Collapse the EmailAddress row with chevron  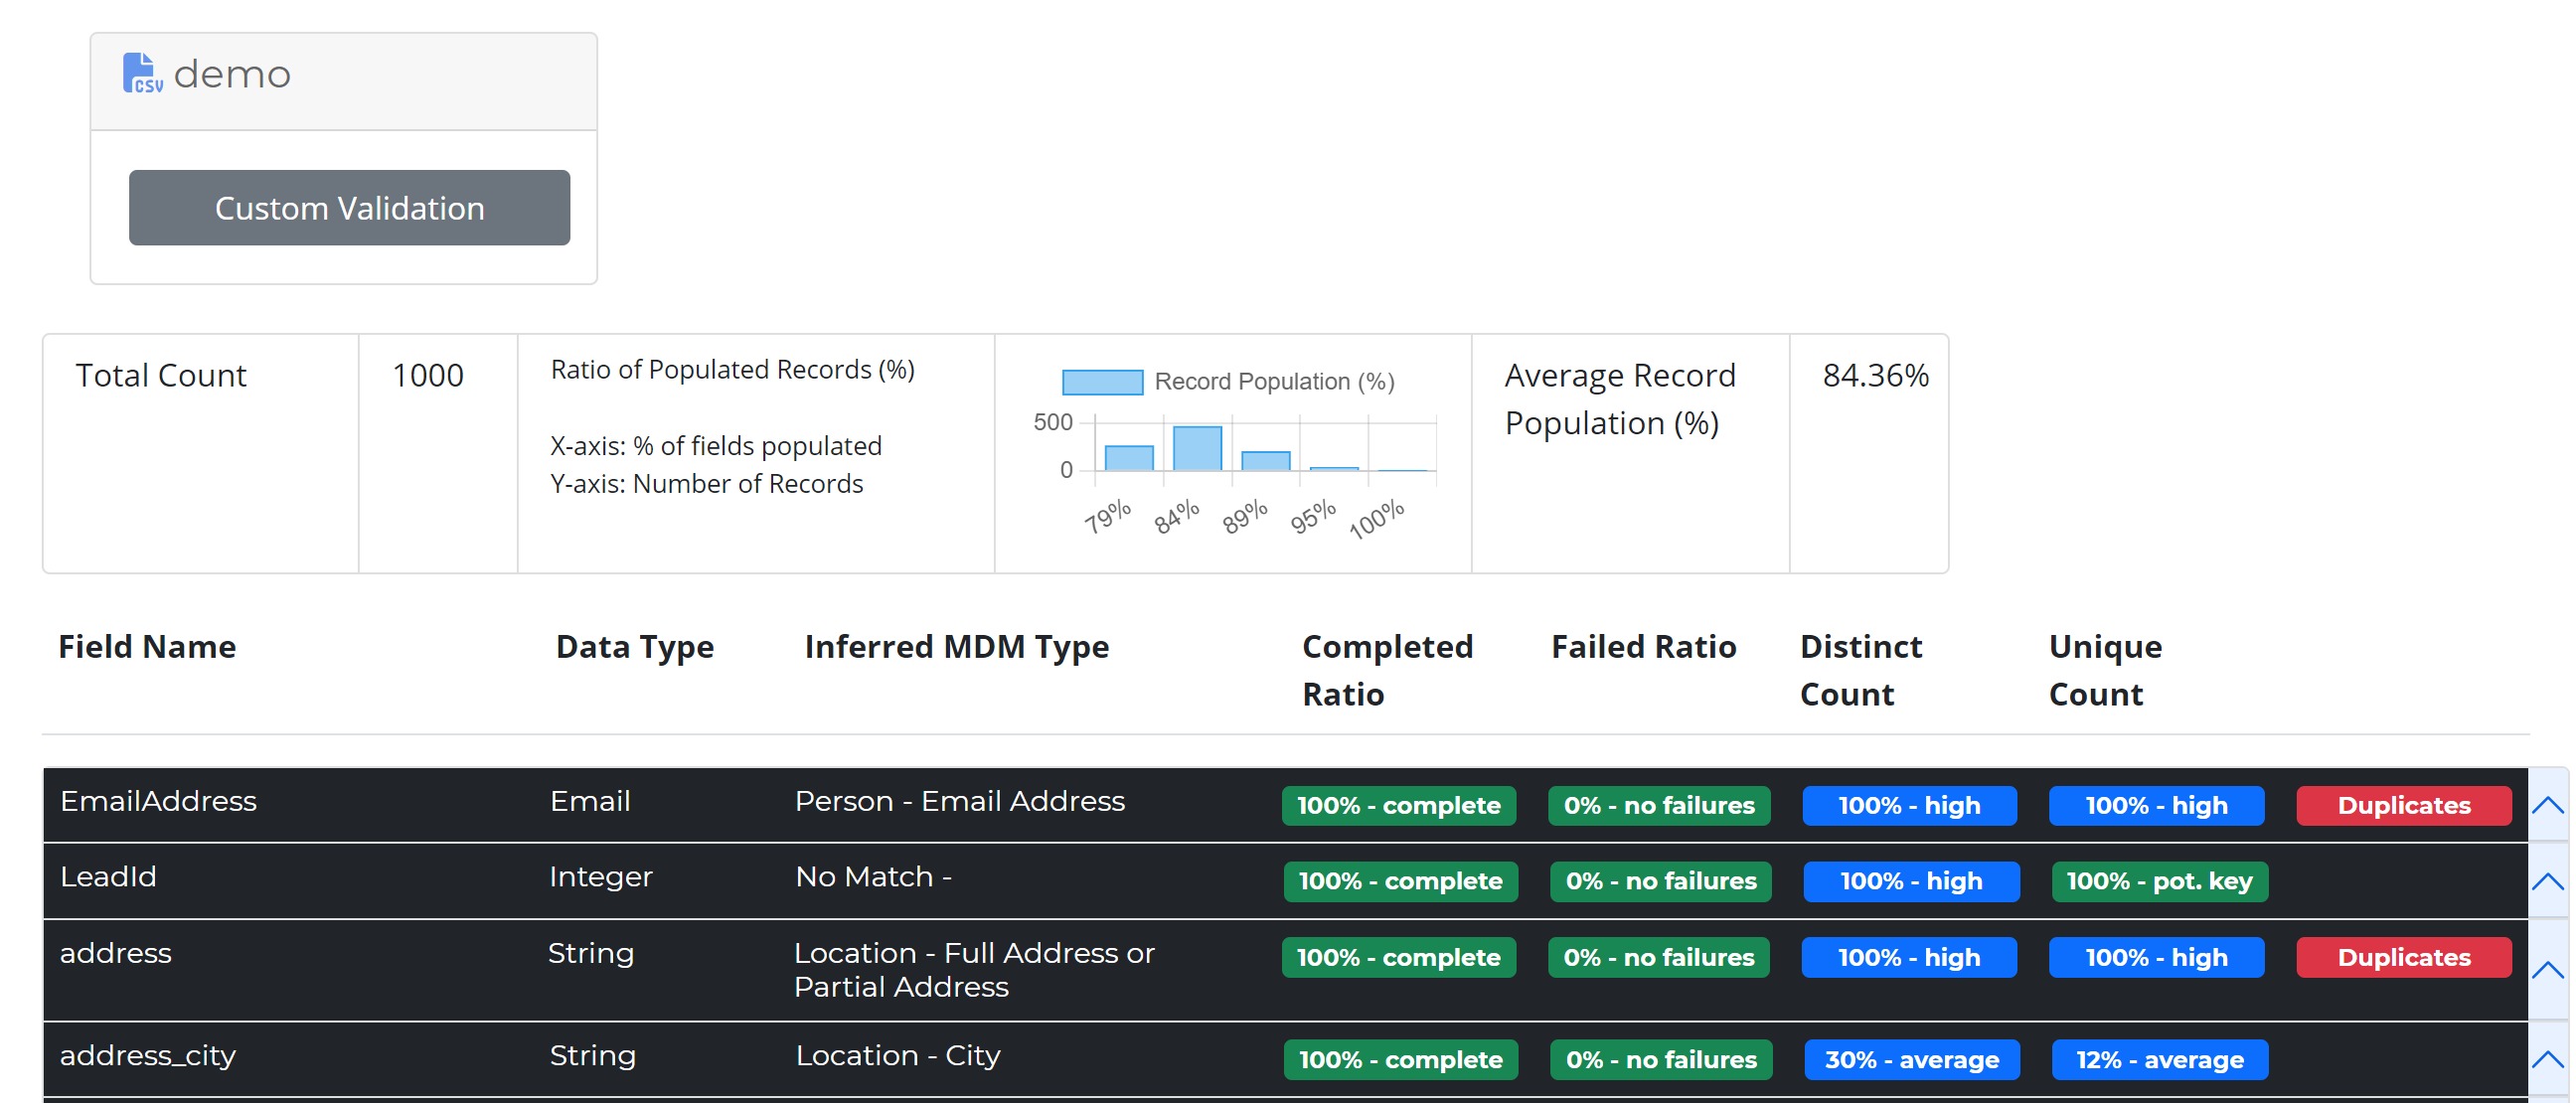click(2547, 805)
